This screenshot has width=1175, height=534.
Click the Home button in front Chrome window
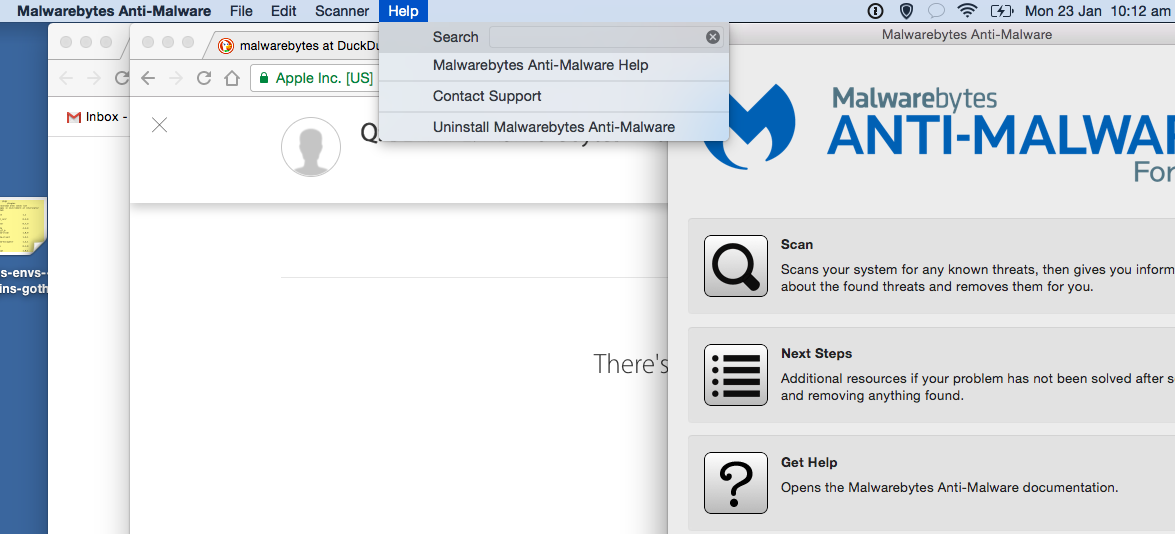click(x=232, y=78)
